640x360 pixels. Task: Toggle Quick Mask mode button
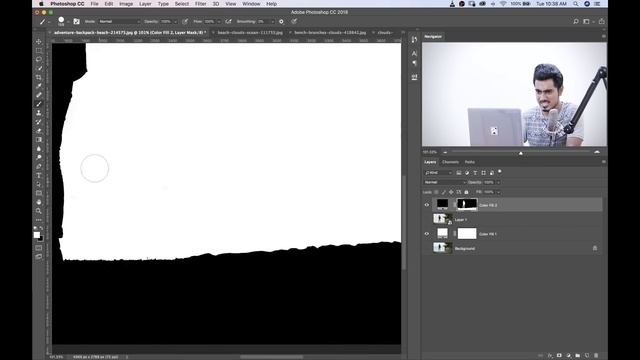39,248
